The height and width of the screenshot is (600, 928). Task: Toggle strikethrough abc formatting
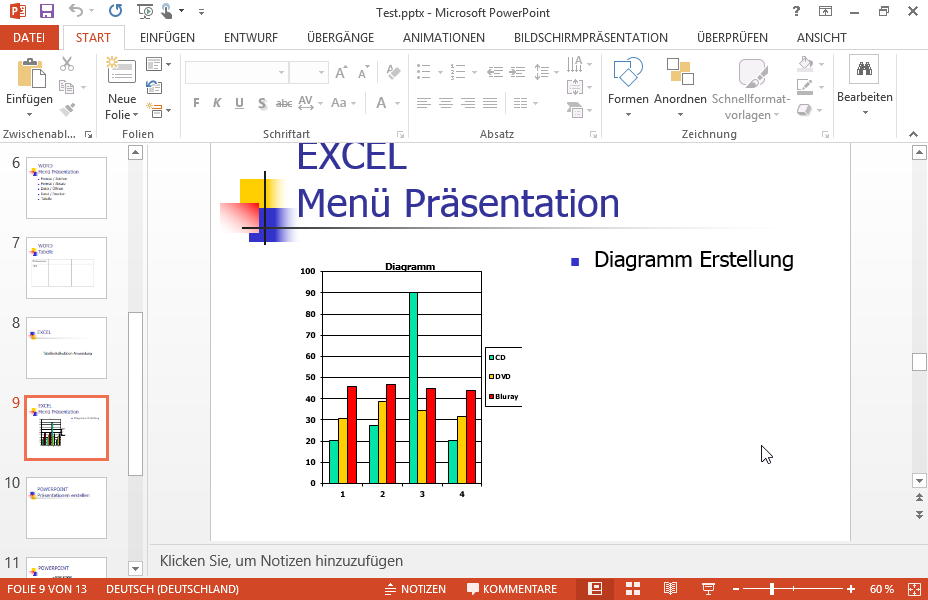pos(284,103)
